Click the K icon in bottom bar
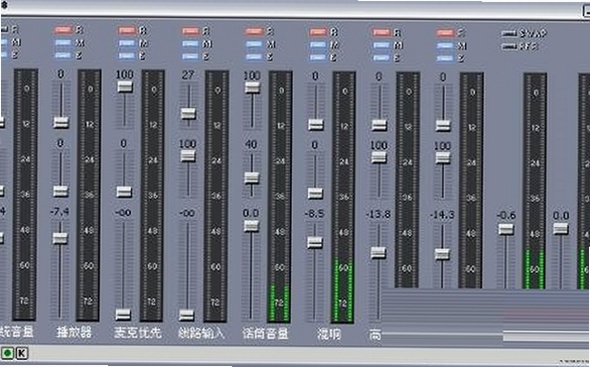Screen dimensions: 590x367 pos(22,353)
